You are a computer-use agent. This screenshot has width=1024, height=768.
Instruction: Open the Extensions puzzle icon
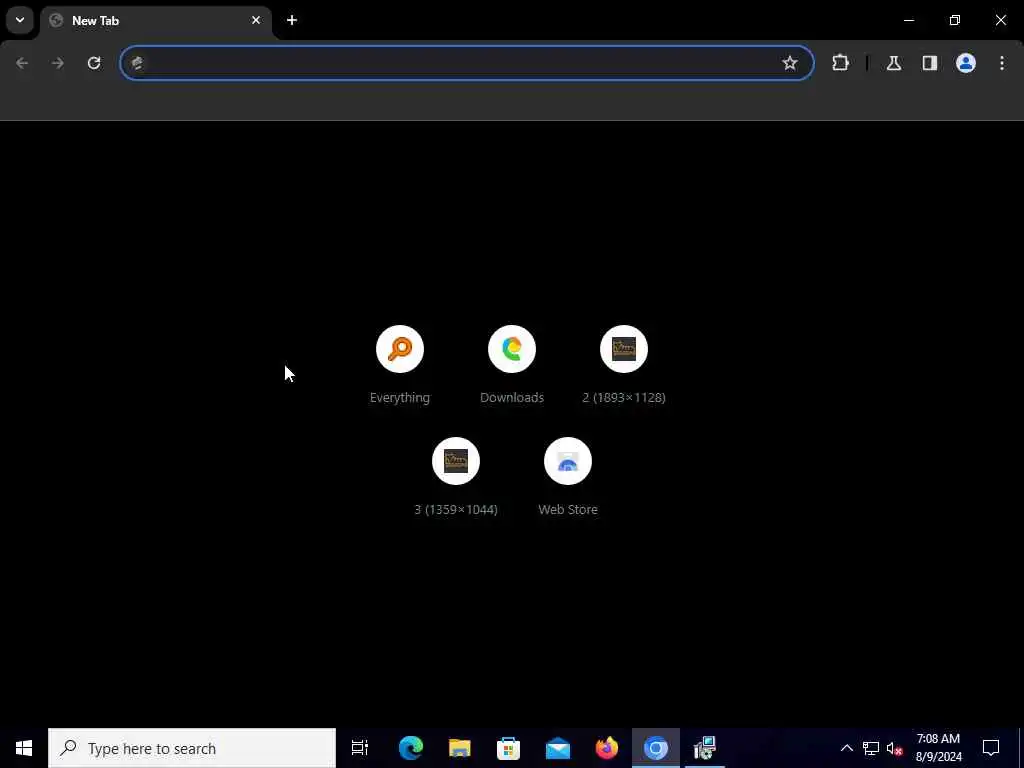click(x=840, y=63)
